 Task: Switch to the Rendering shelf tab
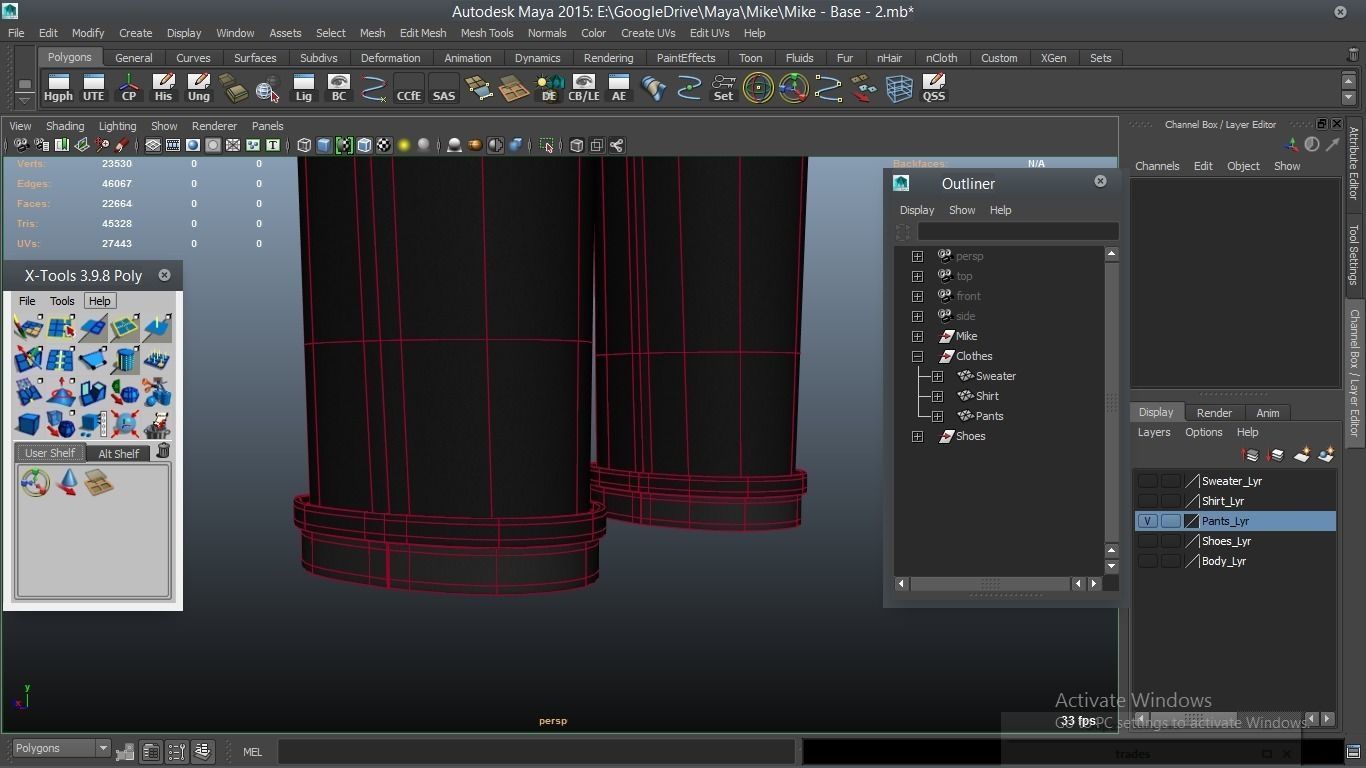pyautogui.click(x=608, y=58)
